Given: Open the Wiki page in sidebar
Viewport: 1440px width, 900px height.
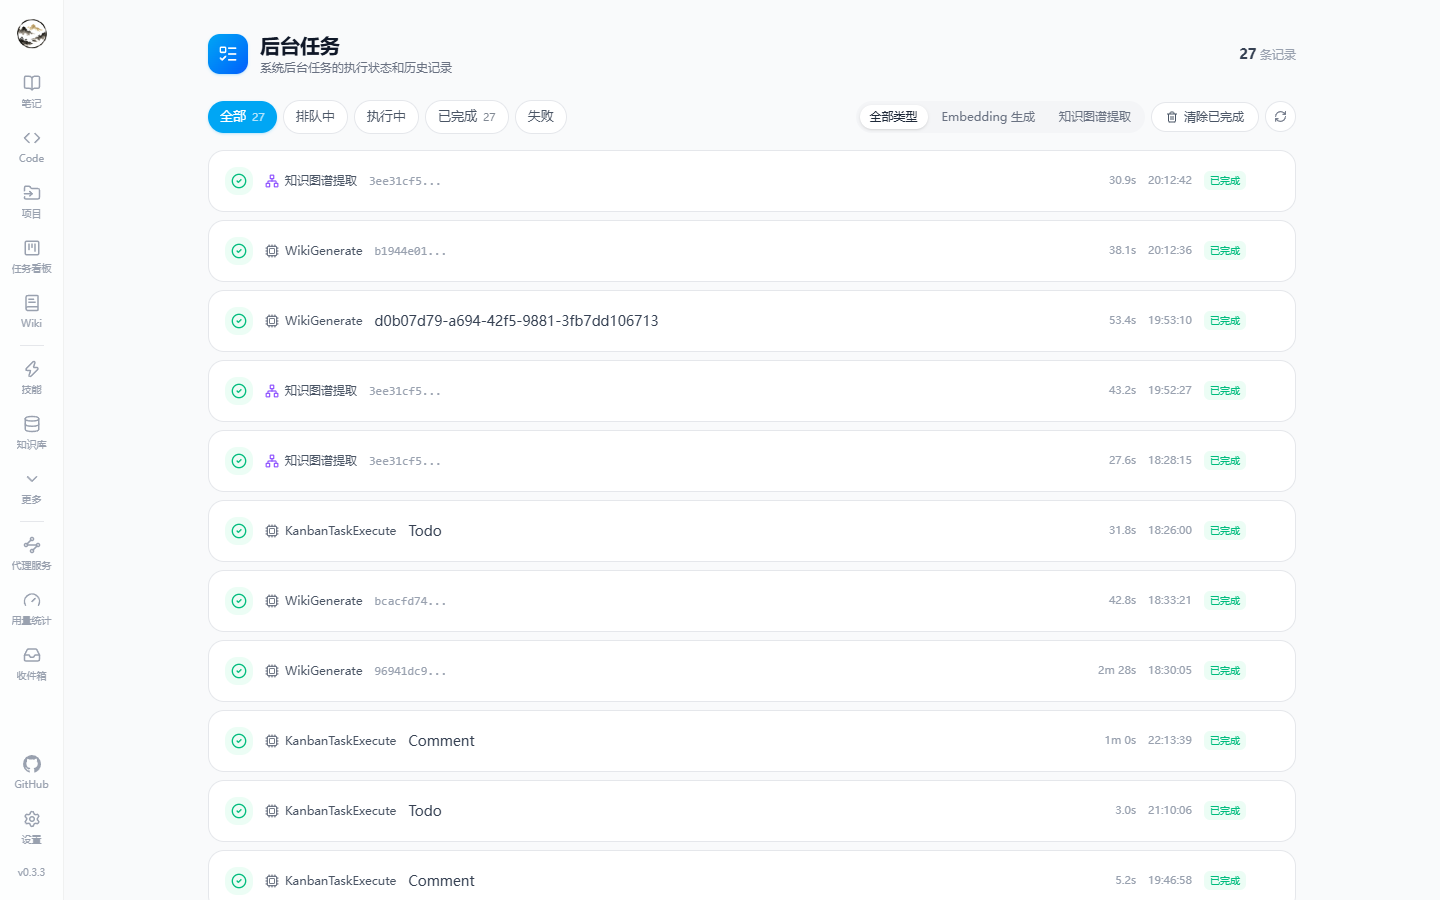Looking at the screenshot, I should 31,311.
